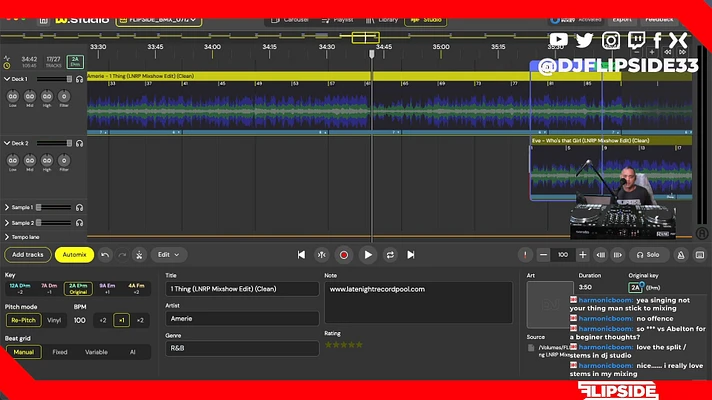The width and height of the screenshot is (712, 400).
Task: Click the zoom value field showing 100
Action: (563, 255)
